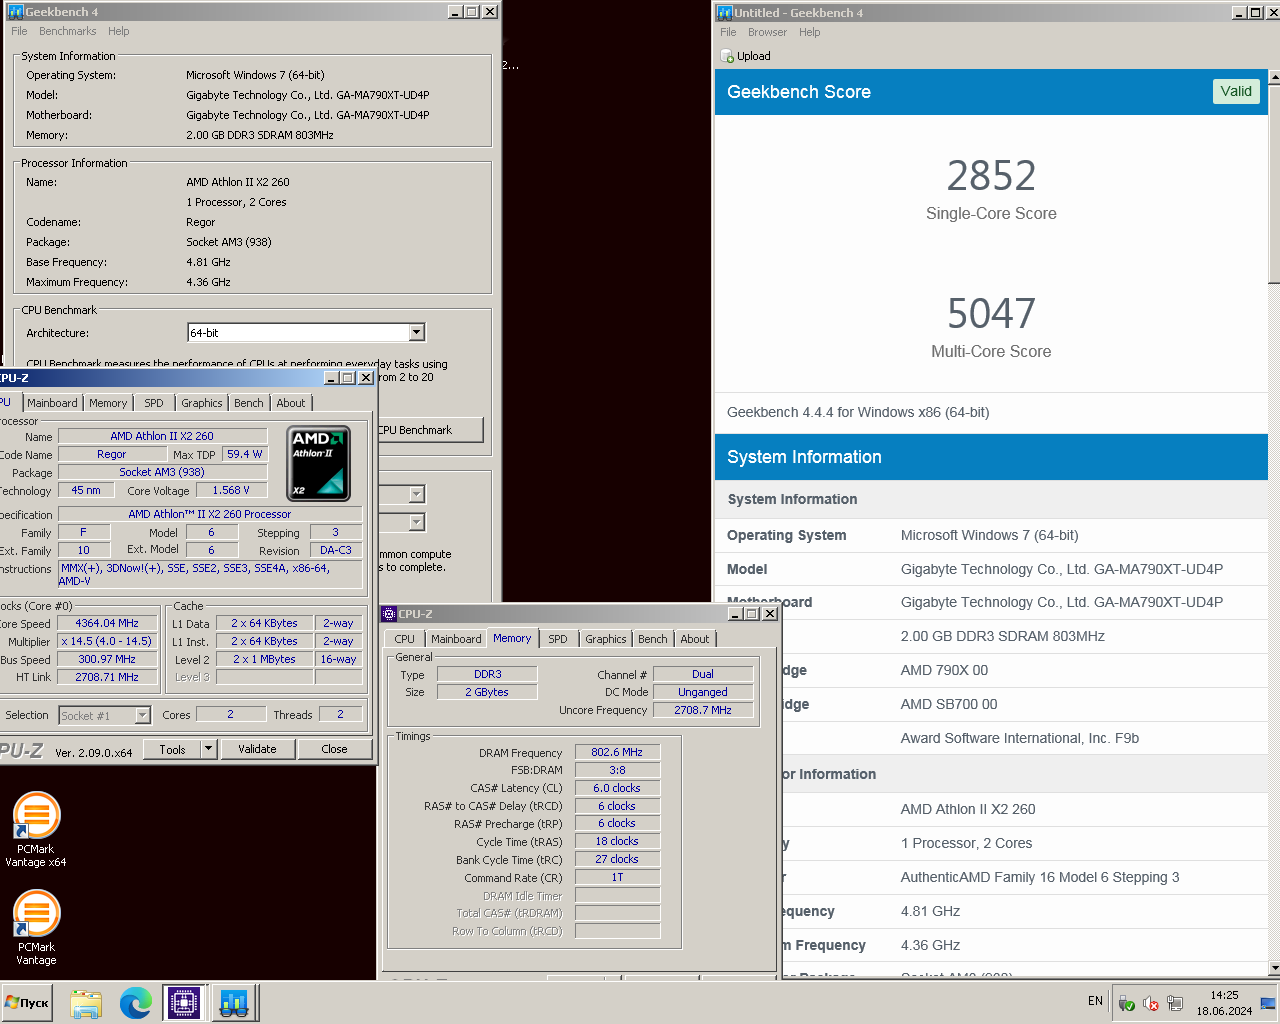The width and height of the screenshot is (1280, 1024).
Task: Click the muted volume tray icon
Action: pos(1151,1003)
